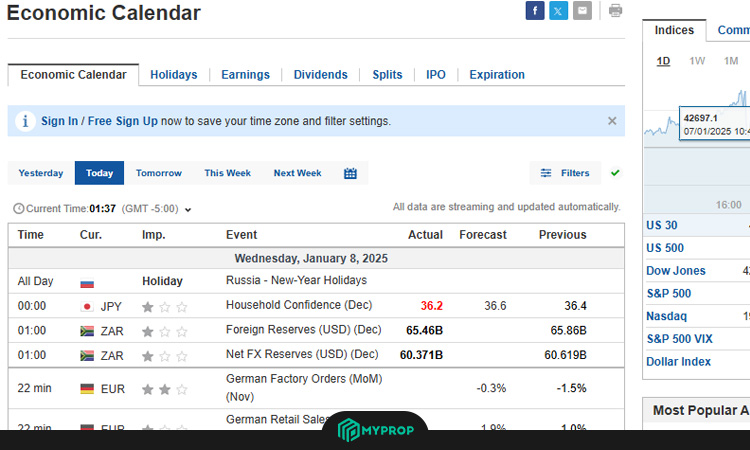Click the info icon in sign-in banner
This screenshot has width=750, height=450.
click(25, 121)
